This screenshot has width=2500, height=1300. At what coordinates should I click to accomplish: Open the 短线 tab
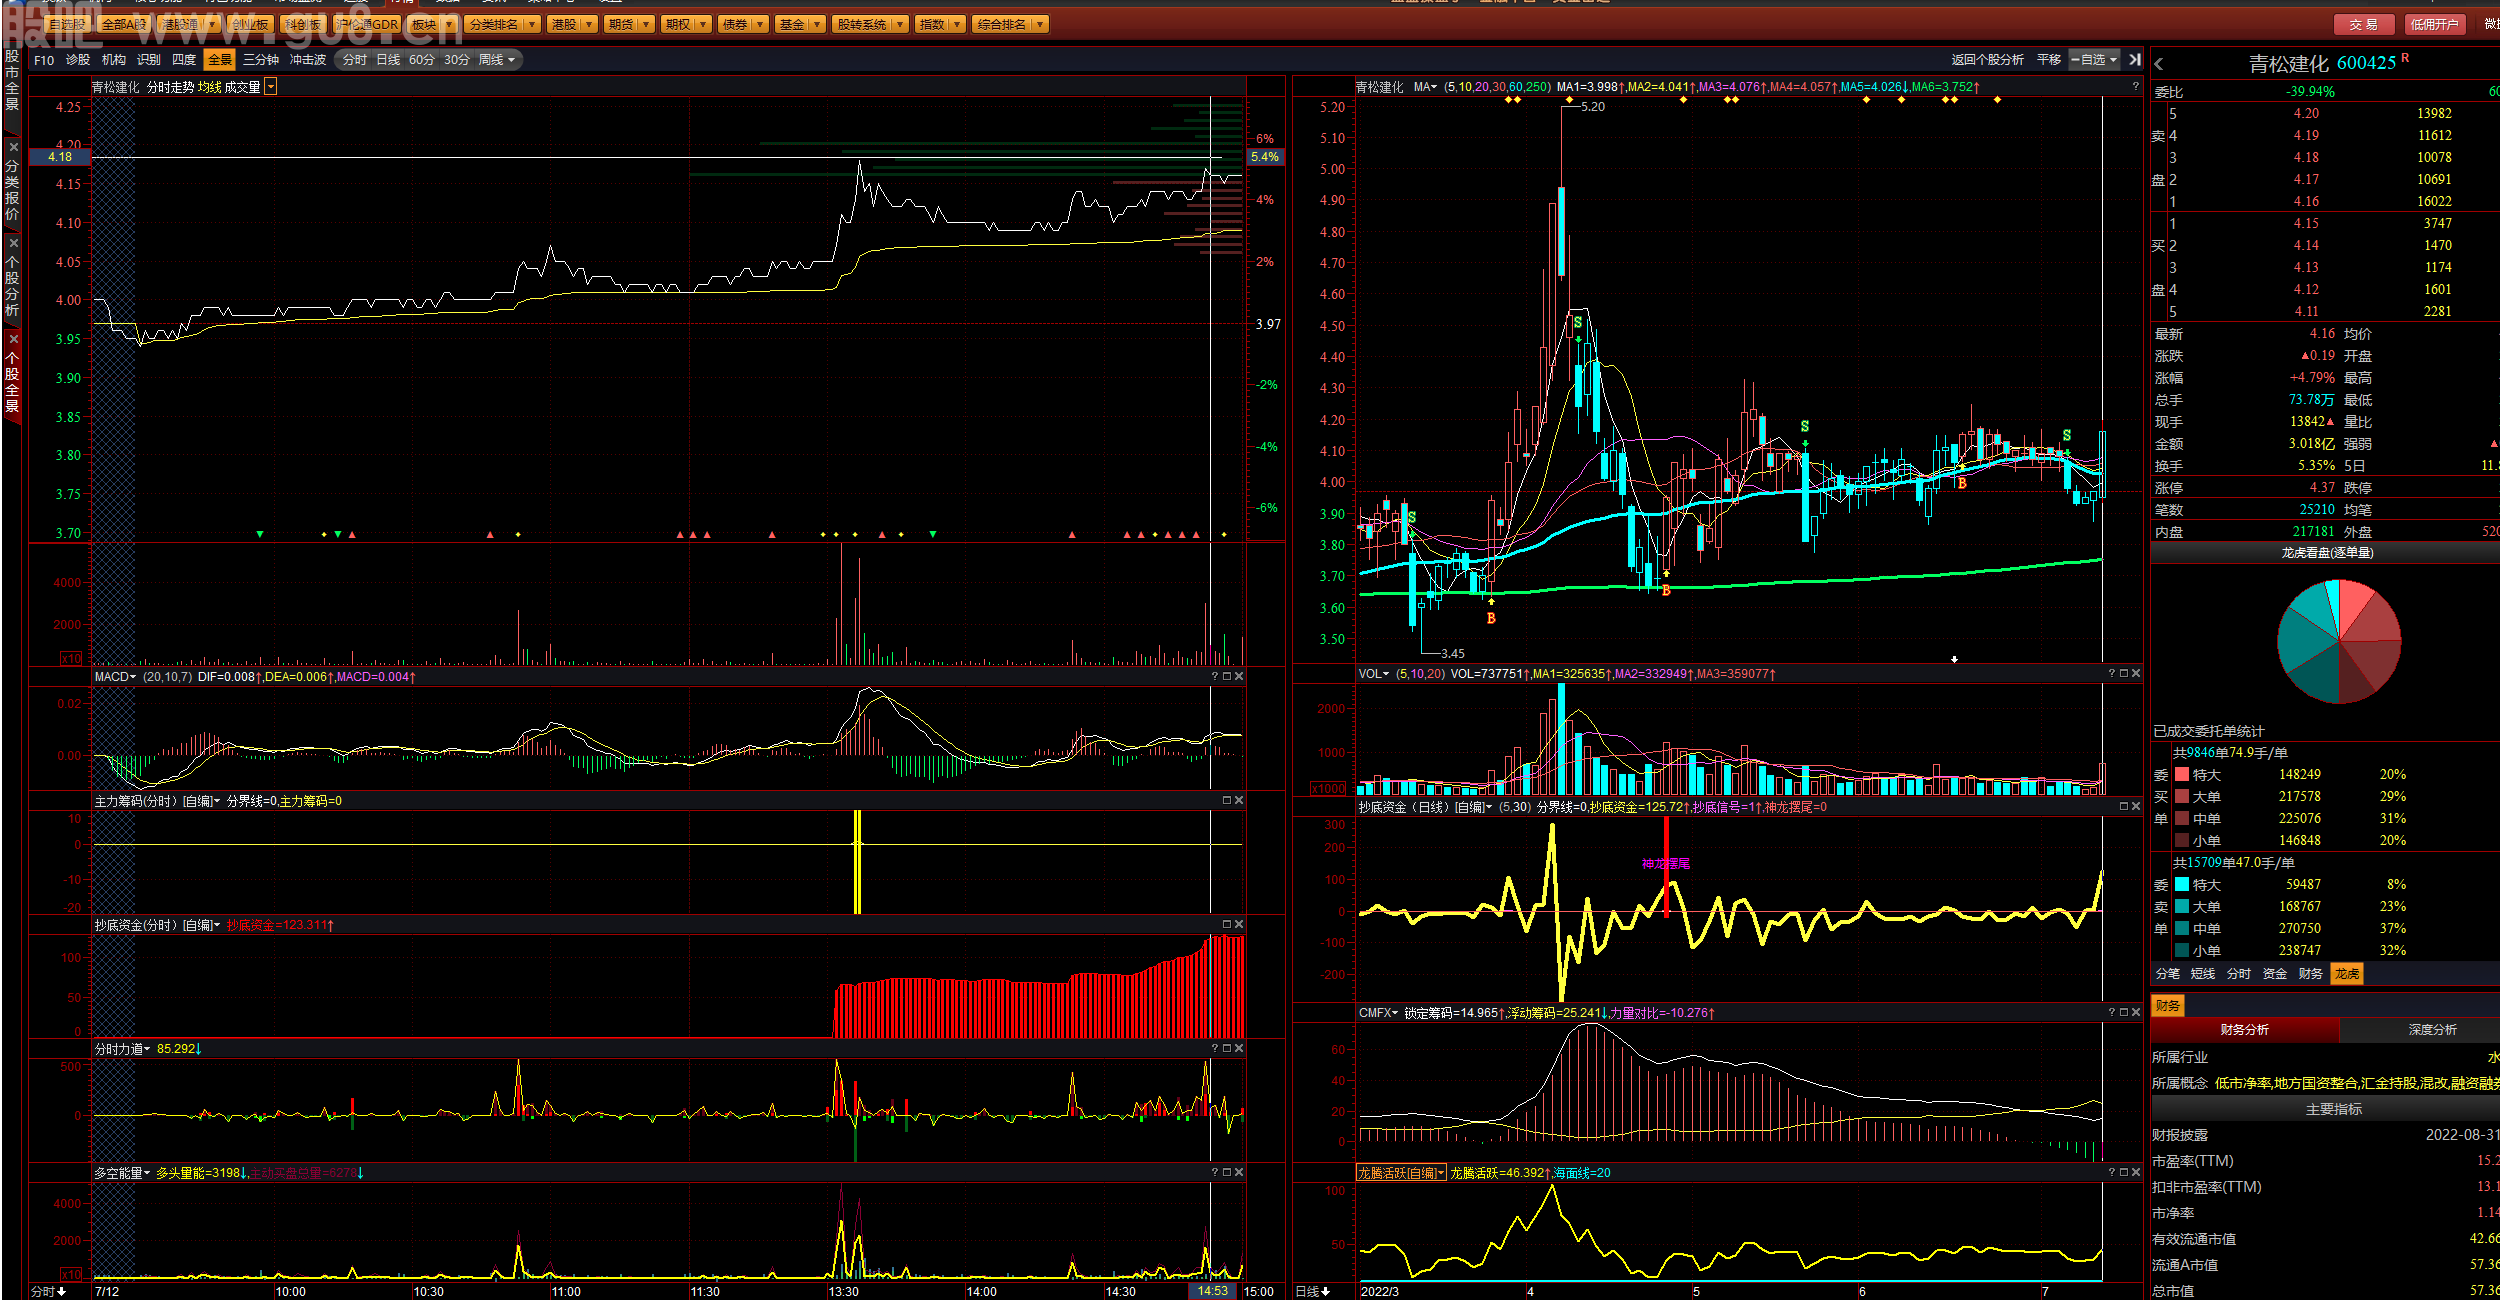2203,973
